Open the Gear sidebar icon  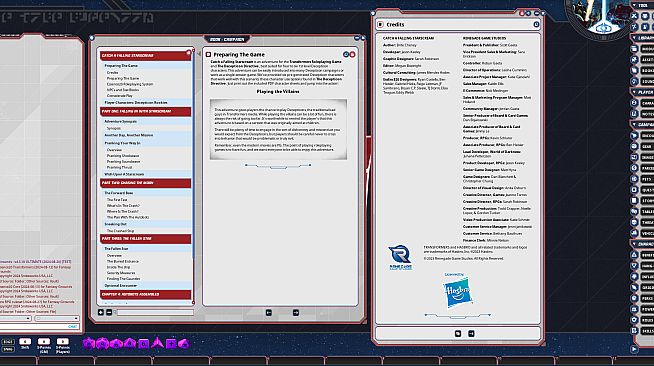coord(634,146)
